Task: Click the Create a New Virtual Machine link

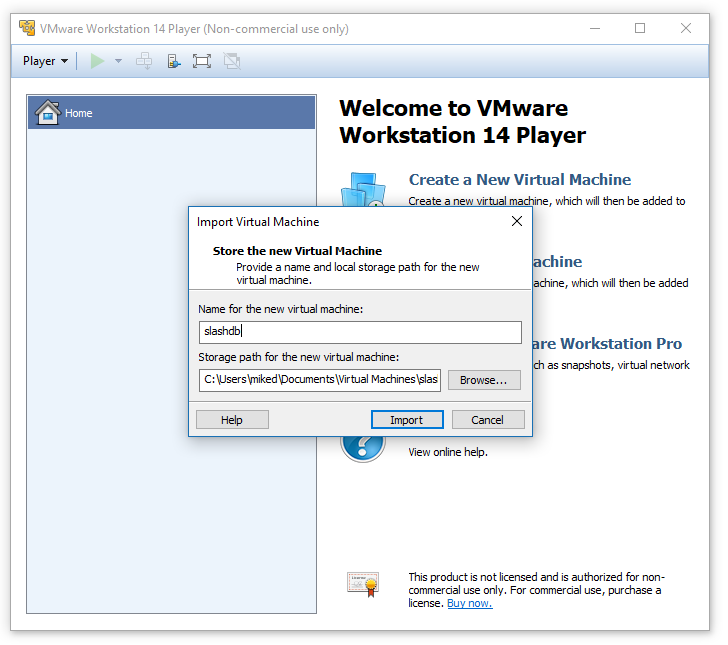Action: click(x=519, y=180)
